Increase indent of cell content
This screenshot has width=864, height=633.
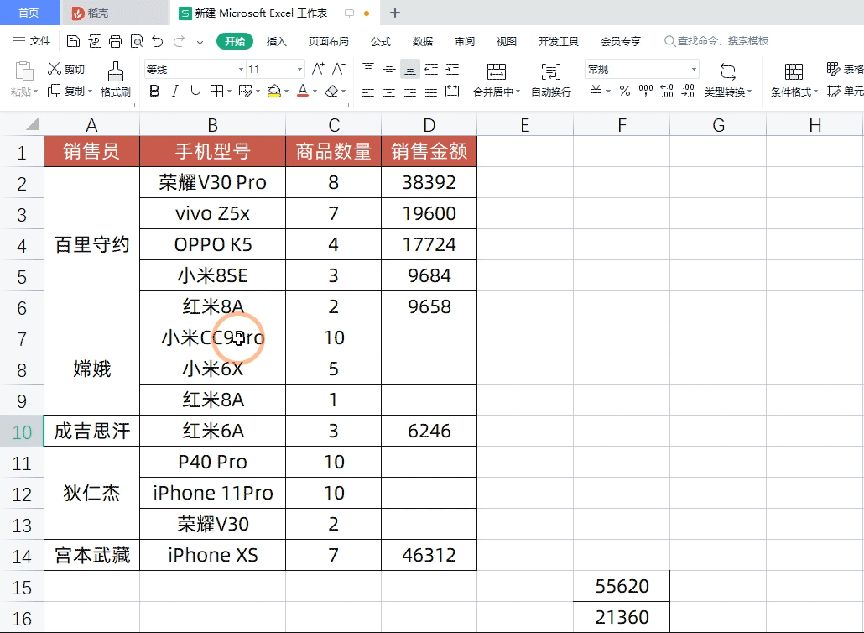click(x=452, y=69)
